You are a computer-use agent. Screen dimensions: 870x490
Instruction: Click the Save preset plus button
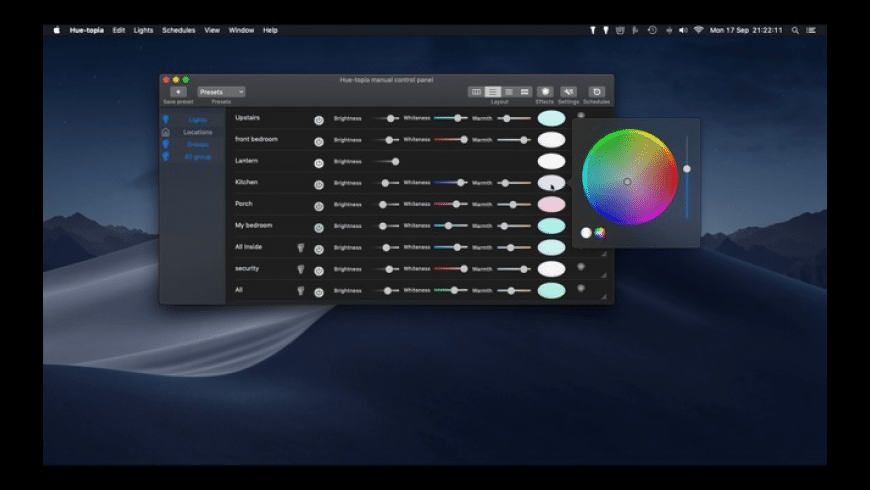178,92
